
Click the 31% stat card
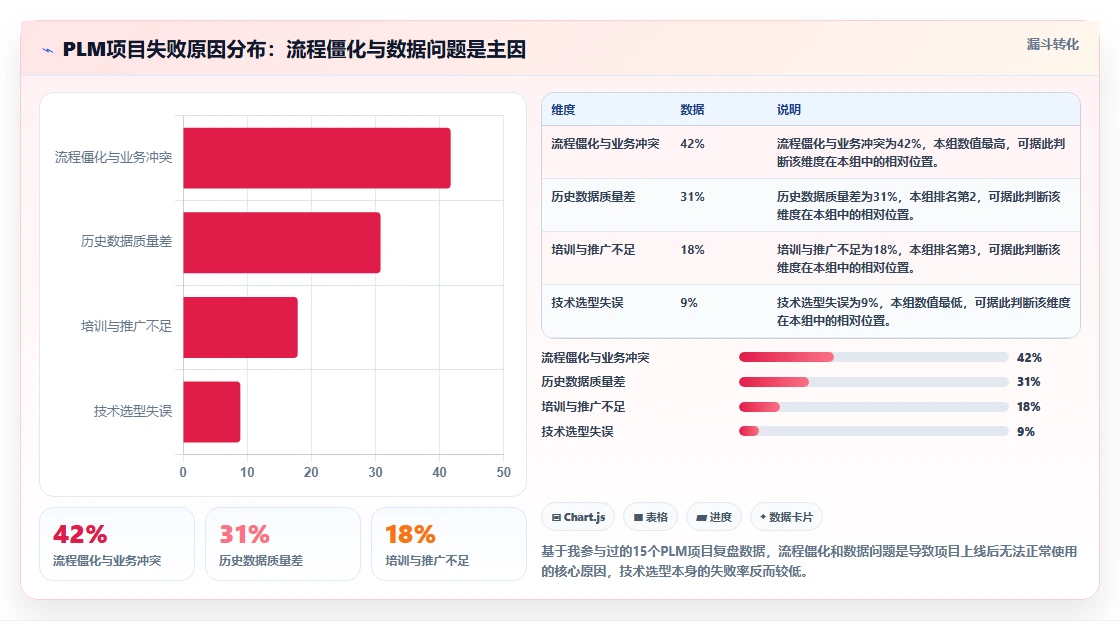[283, 544]
